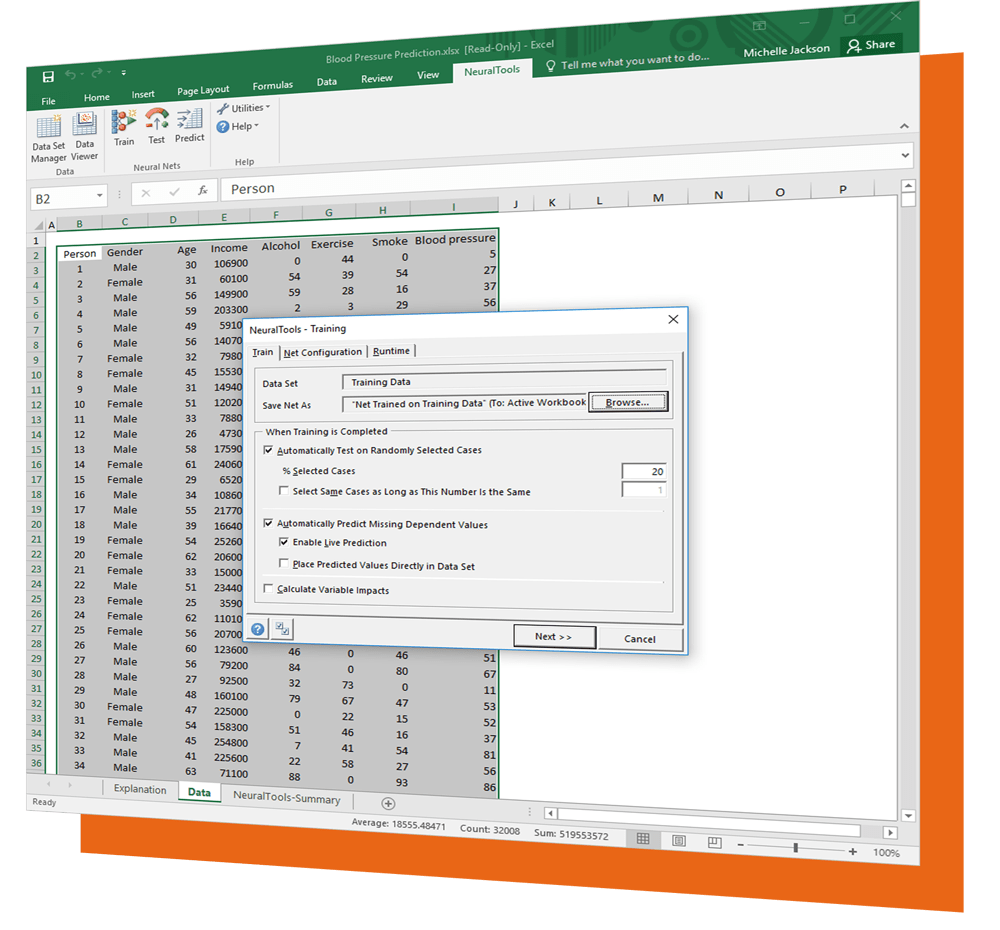Click the Tell me what you want to do box
1000x930 pixels.
[x=629, y=61]
